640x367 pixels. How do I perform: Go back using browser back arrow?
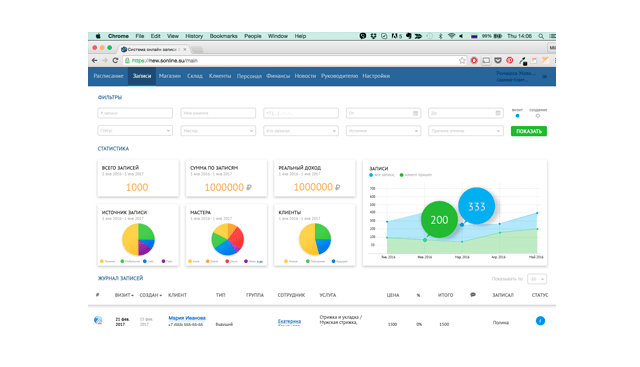pos(94,60)
